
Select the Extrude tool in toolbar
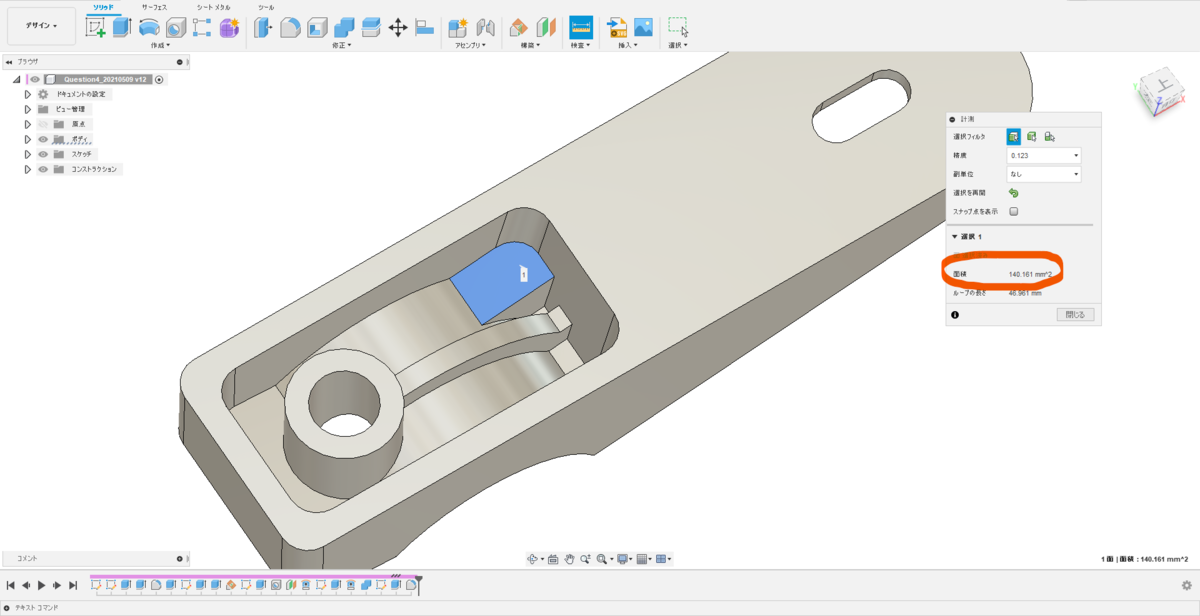click(122, 28)
